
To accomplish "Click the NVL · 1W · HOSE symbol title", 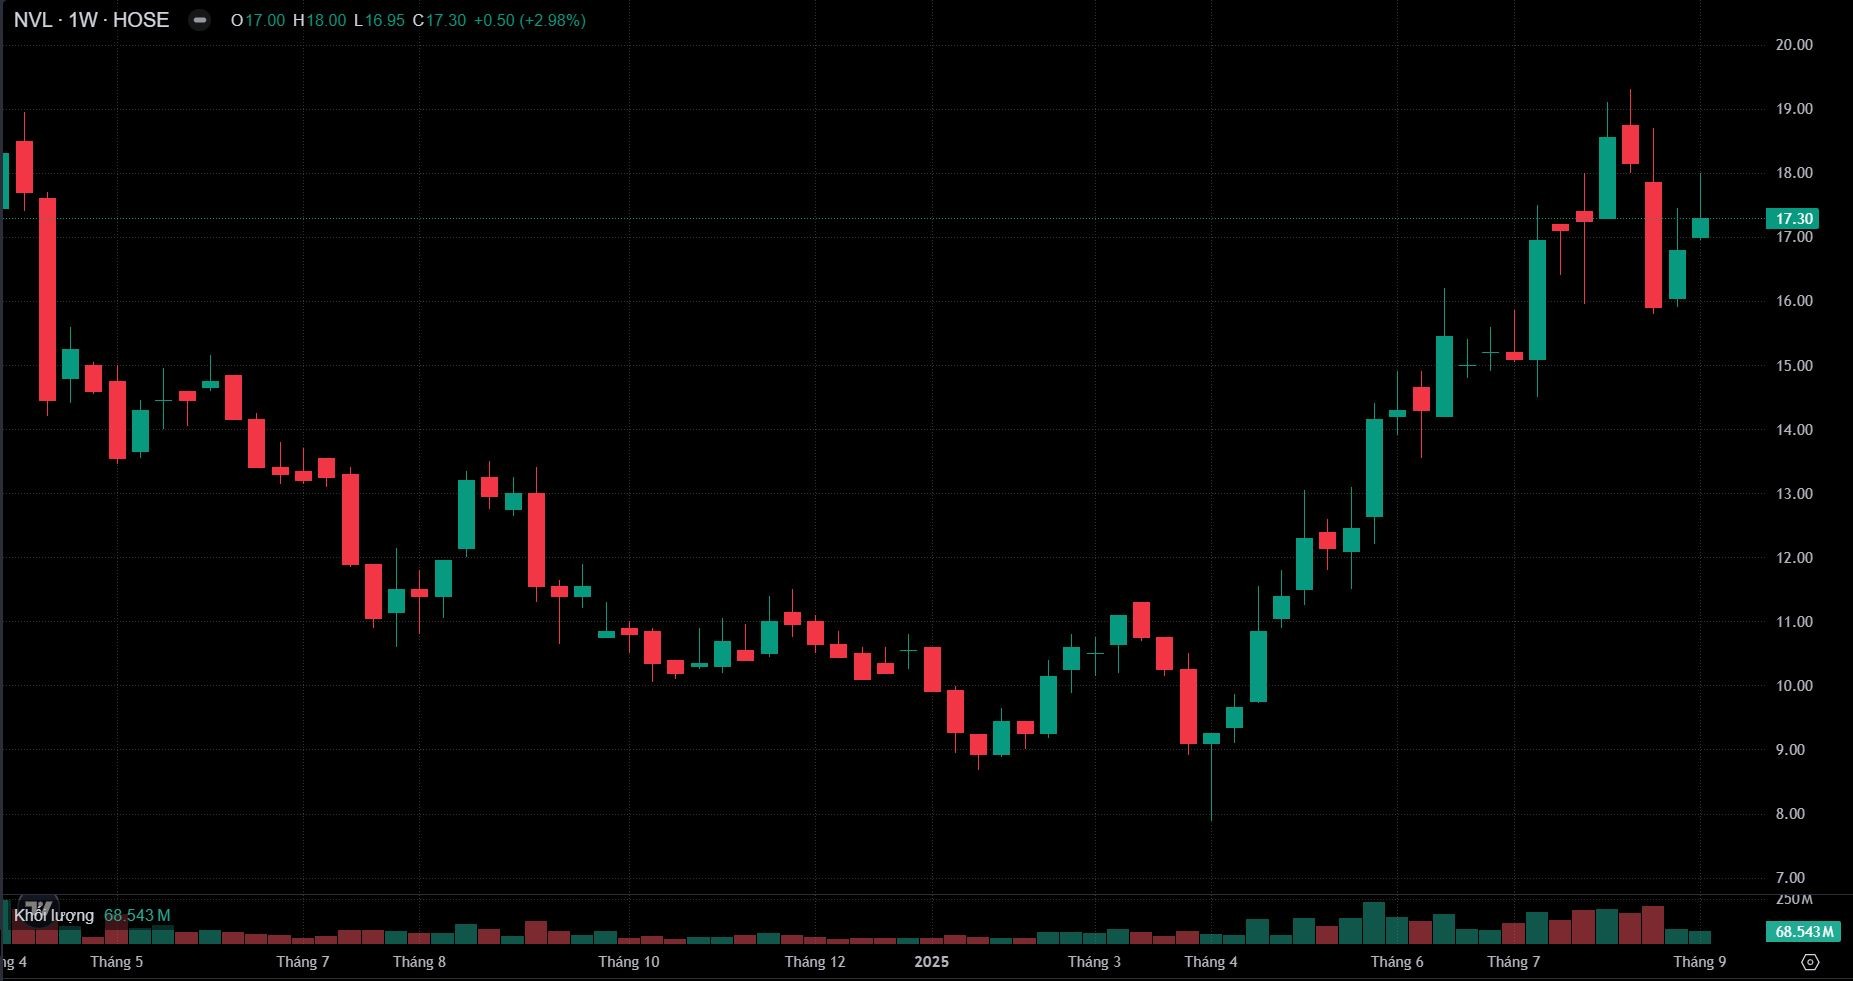I will (91, 20).
